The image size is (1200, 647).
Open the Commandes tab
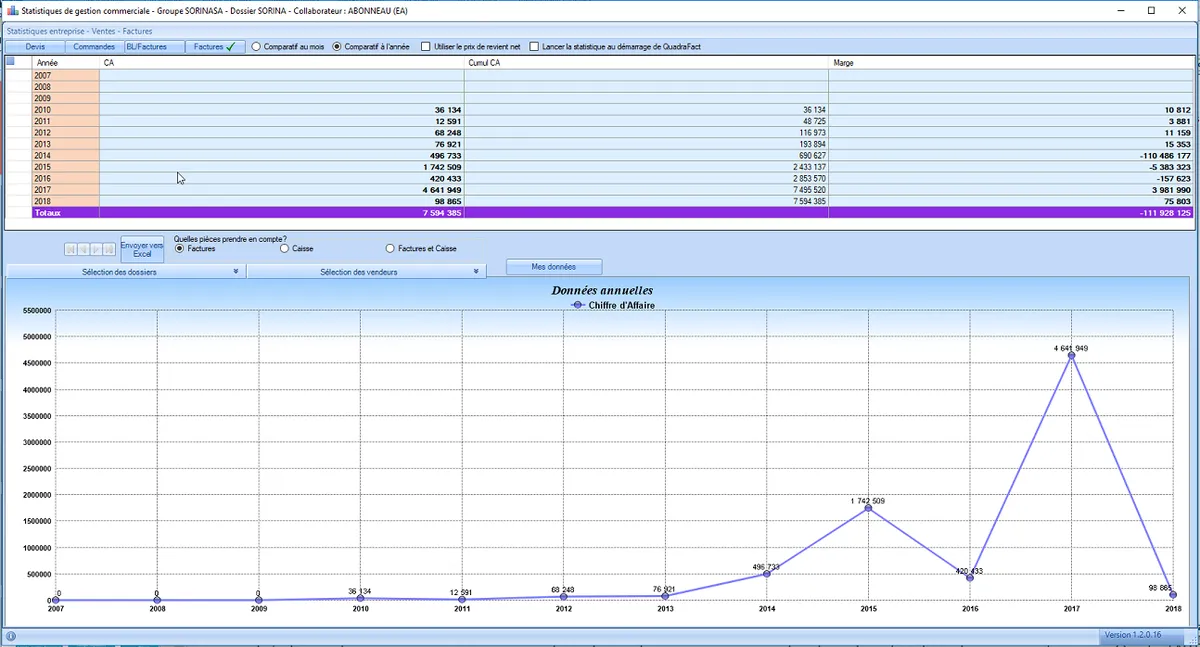pyautogui.click(x=94, y=47)
